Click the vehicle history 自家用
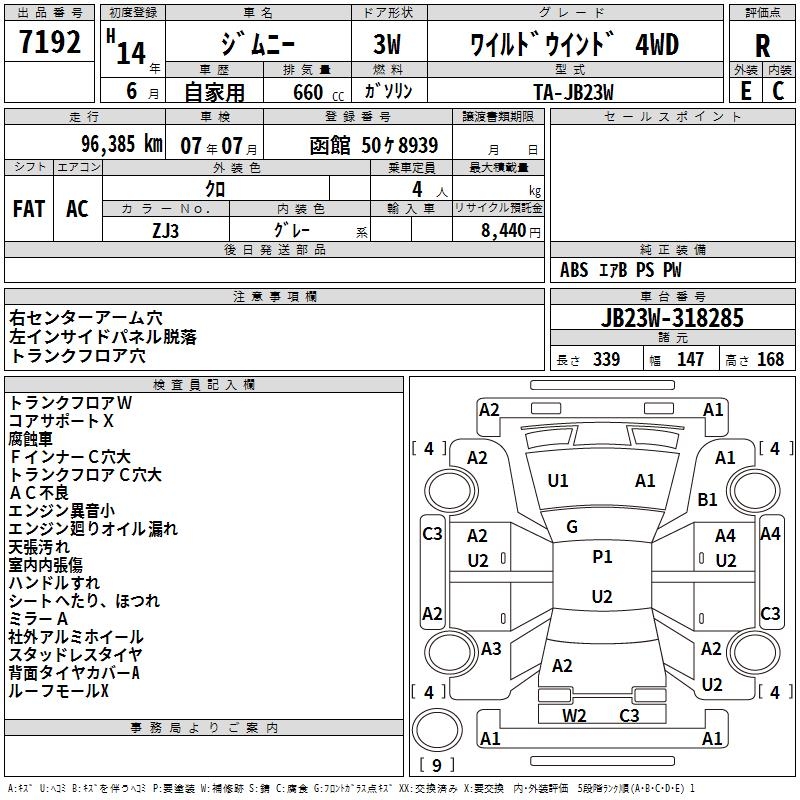 (214, 92)
